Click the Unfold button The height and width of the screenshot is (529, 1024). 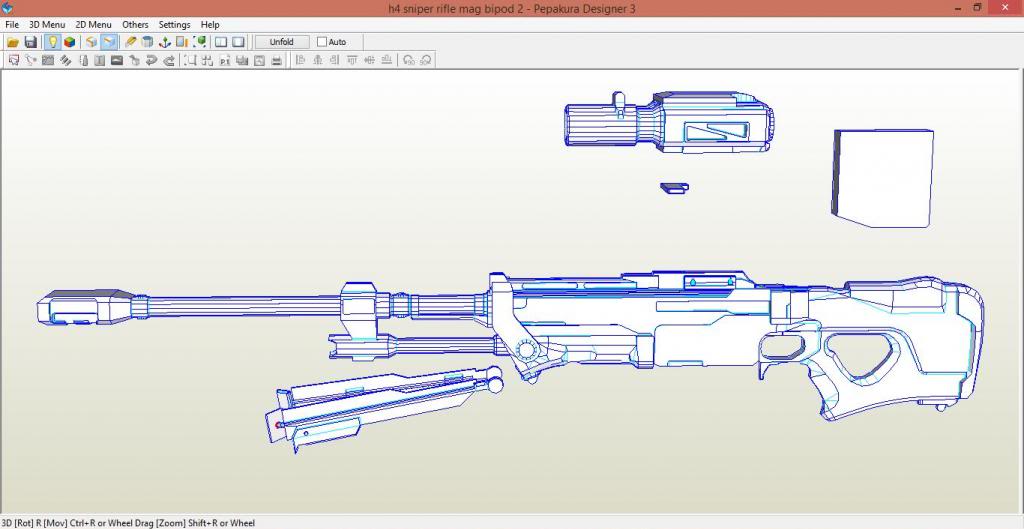pos(281,42)
